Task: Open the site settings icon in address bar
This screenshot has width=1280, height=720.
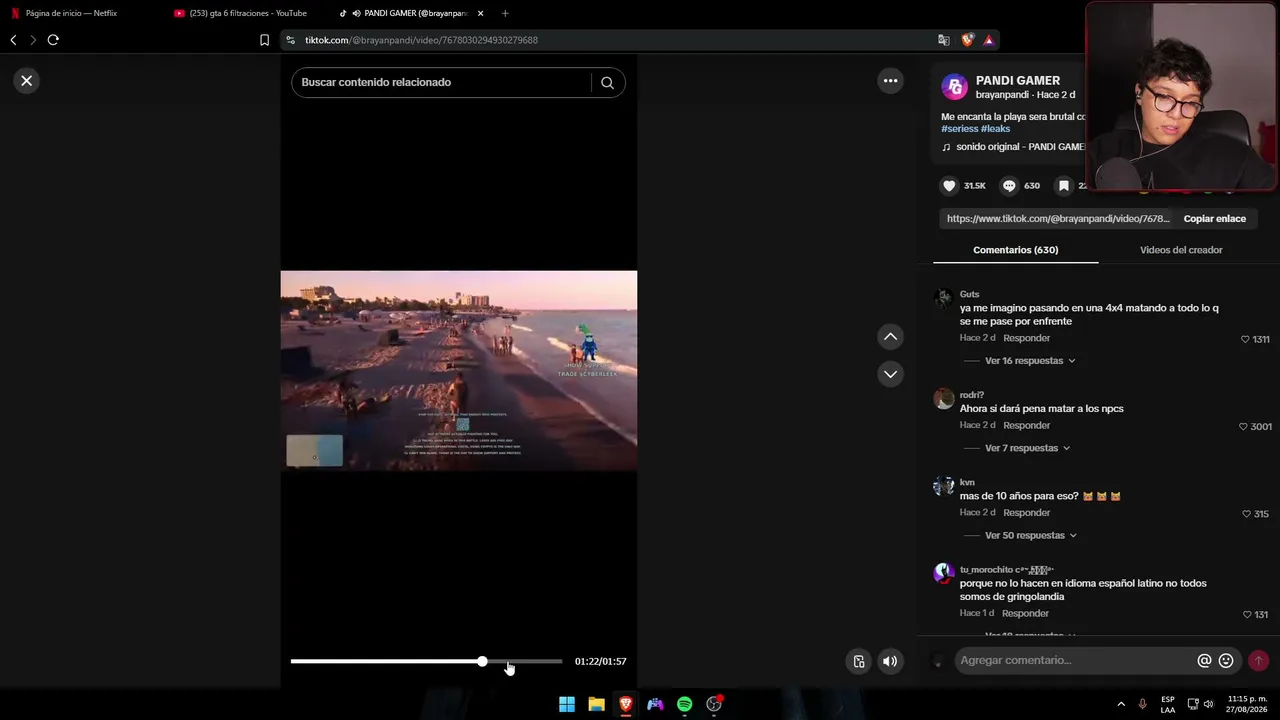Action: tap(290, 40)
